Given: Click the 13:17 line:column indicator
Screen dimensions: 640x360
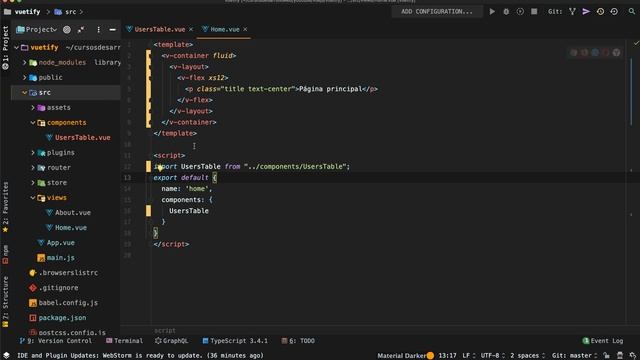Looking at the screenshot, I should pos(447,356).
